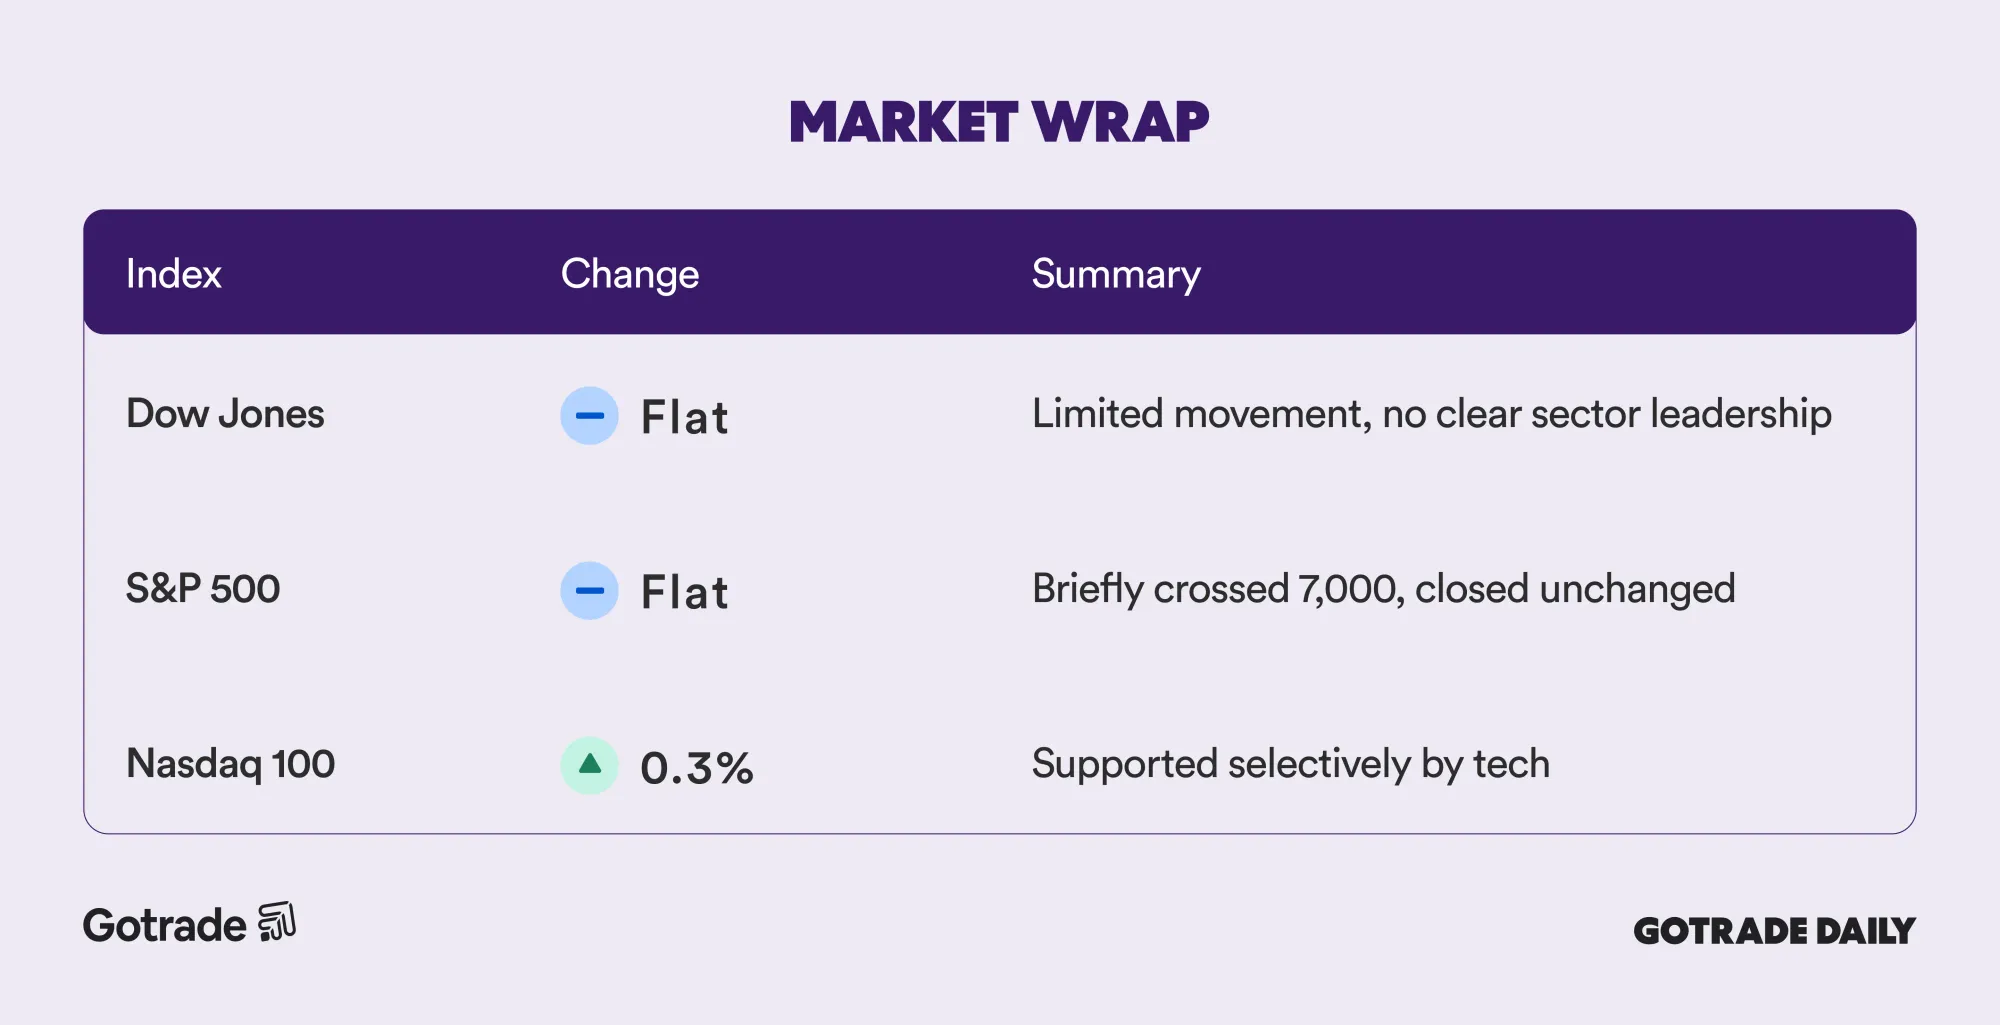Click the Nasdaq 100 green up arrow icon

click(589, 765)
